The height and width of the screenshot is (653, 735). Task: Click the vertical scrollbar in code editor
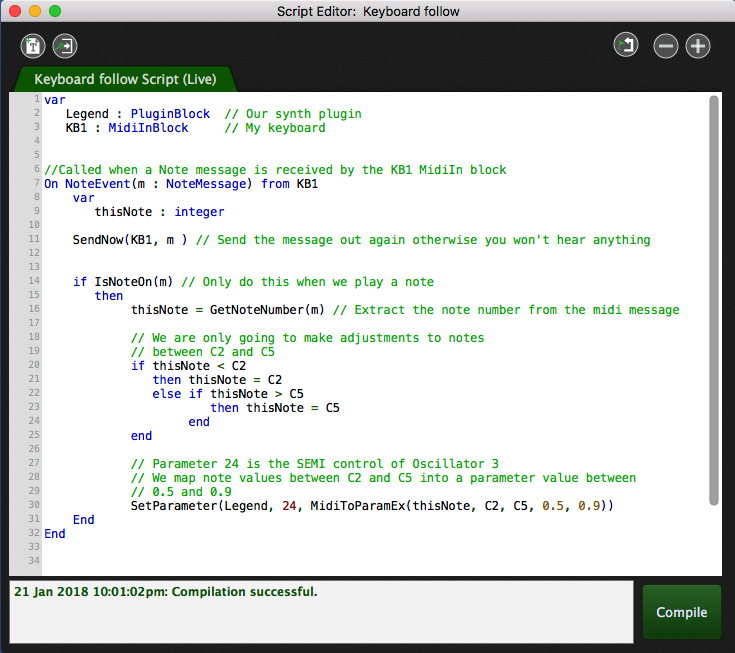(714, 300)
